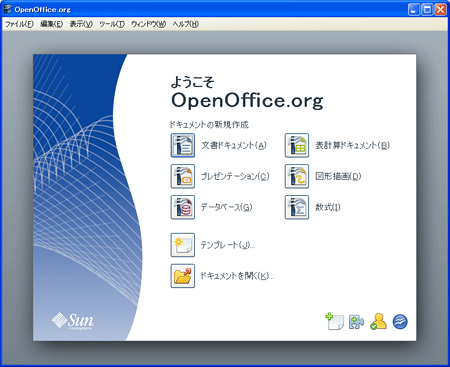Click the blue OpenOffice.org info globe icon
This screenshot has height=367, width=450.
[400, 322]
